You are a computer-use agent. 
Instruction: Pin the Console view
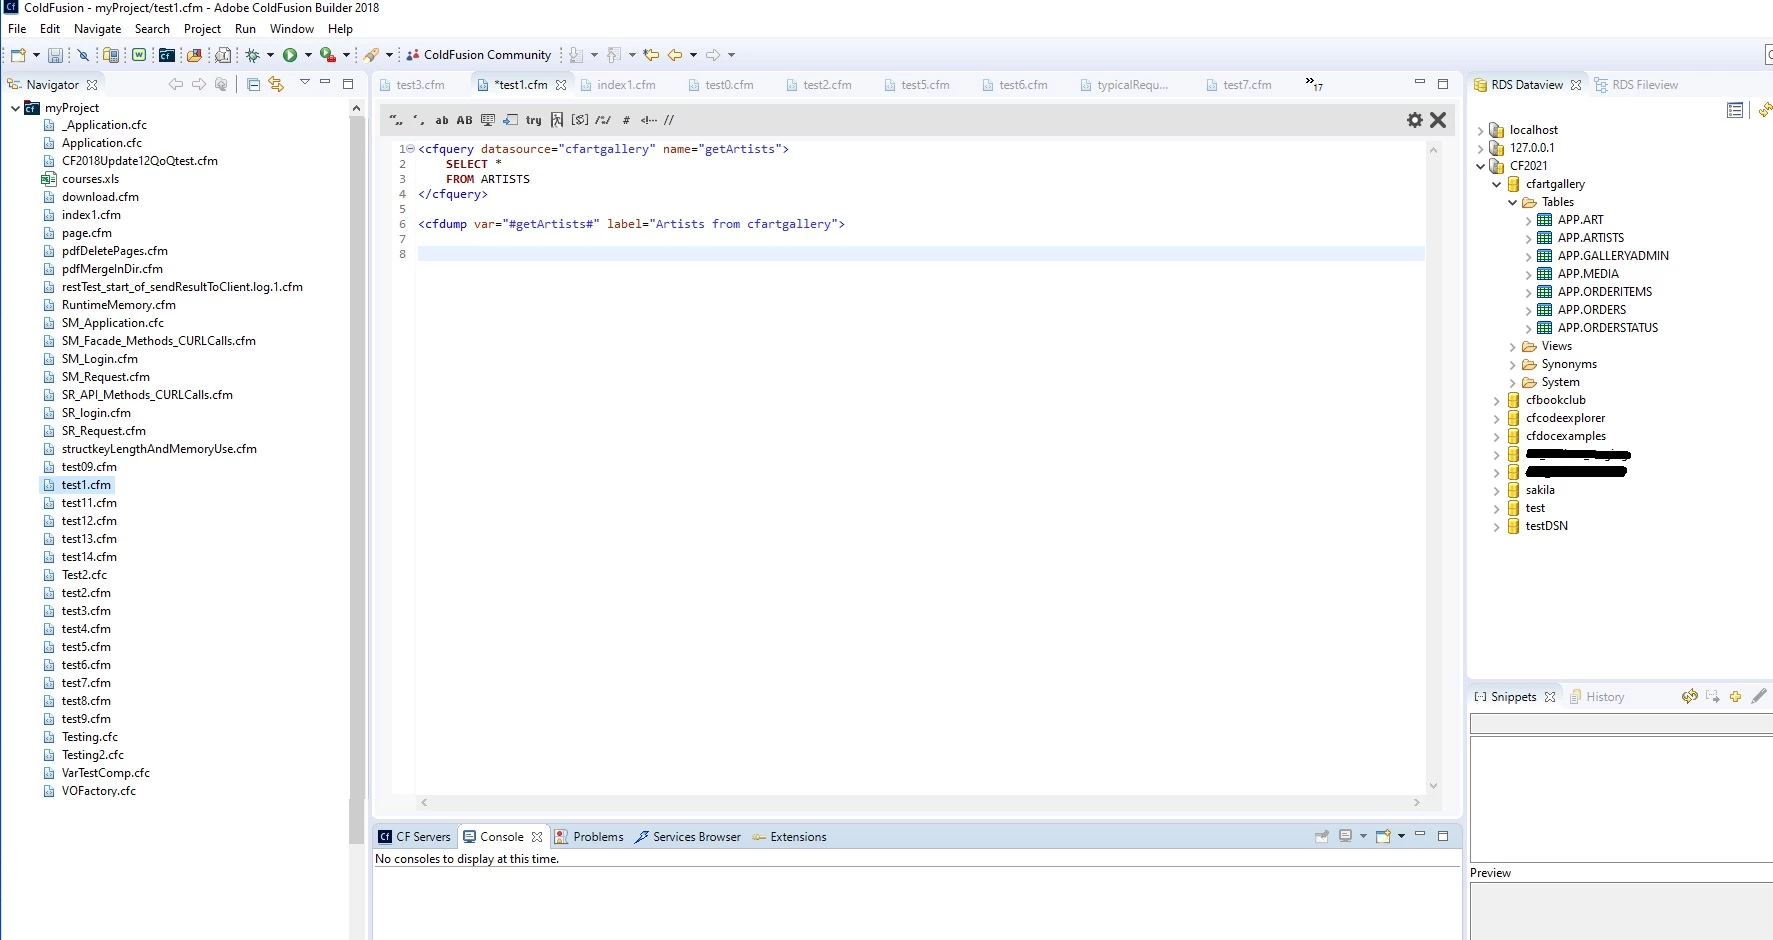pyautogui.click(x=1322, y=836)
